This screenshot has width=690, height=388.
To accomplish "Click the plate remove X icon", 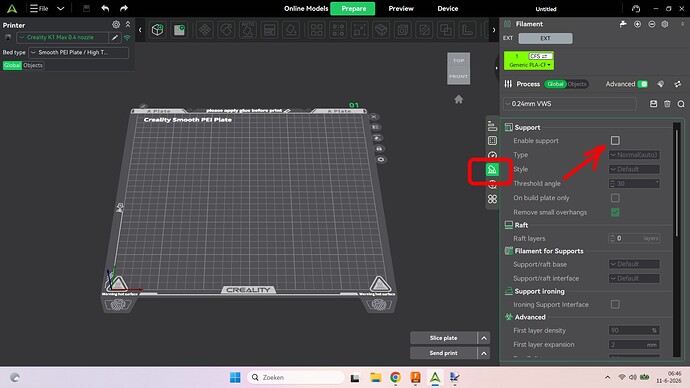I will 374,117.
